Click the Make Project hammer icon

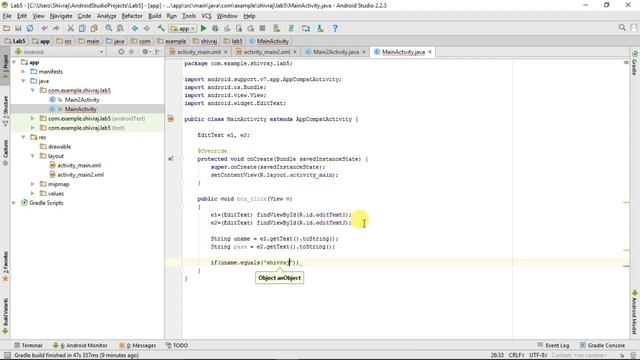(x=161, y=28)
